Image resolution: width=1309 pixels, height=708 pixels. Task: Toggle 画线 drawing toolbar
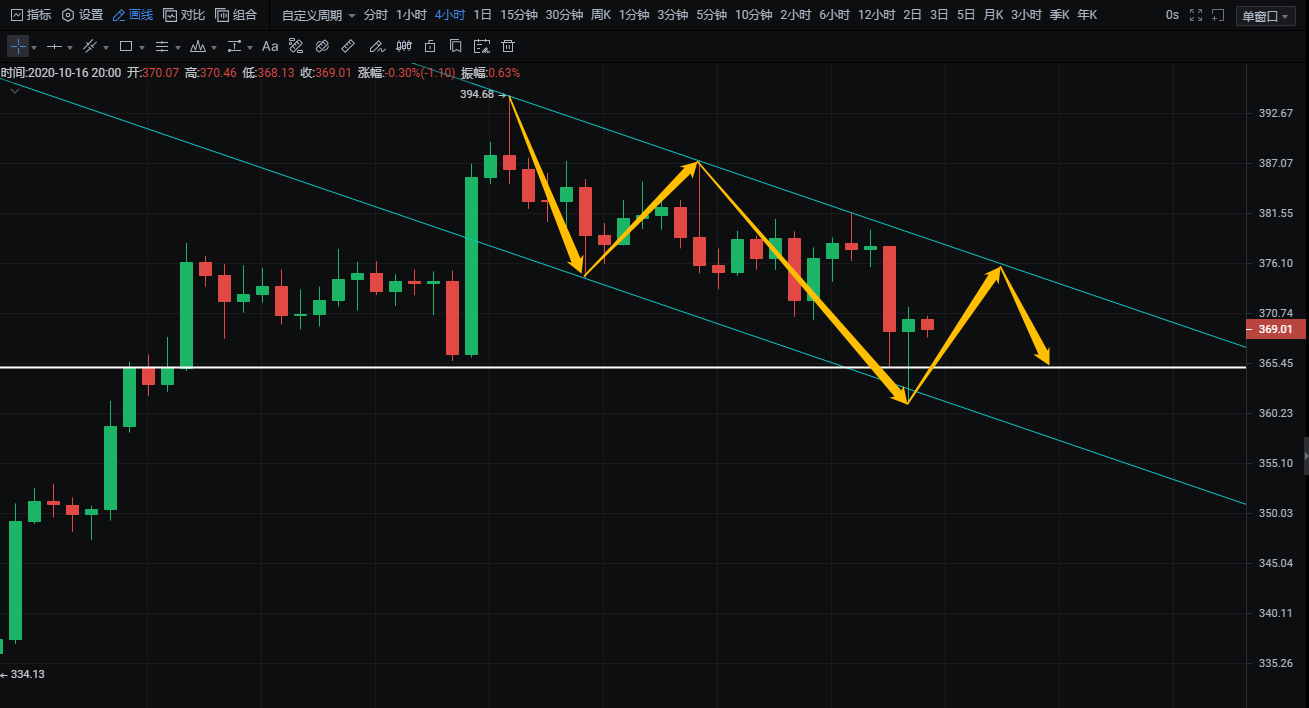click(132, 15)
